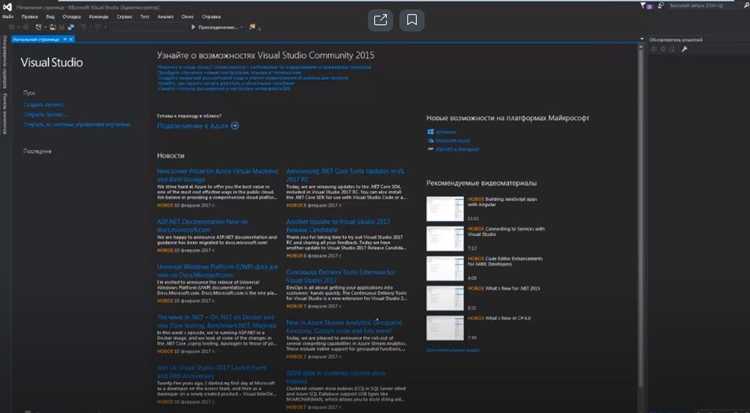Click the notifications flag icon in title bar

pos(642,5)
